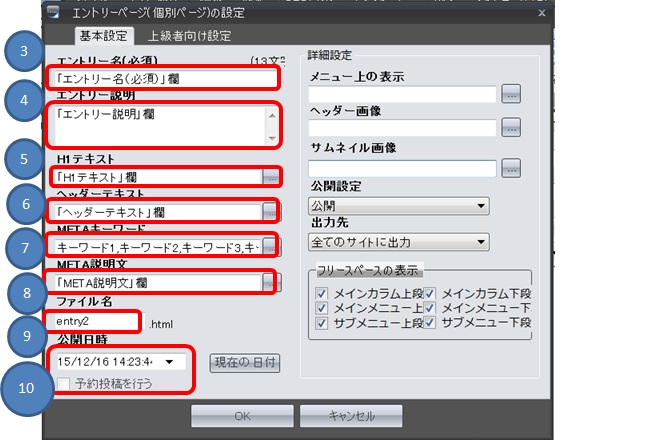Open the 公開設定 dropdown
This screenshot has height=440, width=650.
(398, 206)
